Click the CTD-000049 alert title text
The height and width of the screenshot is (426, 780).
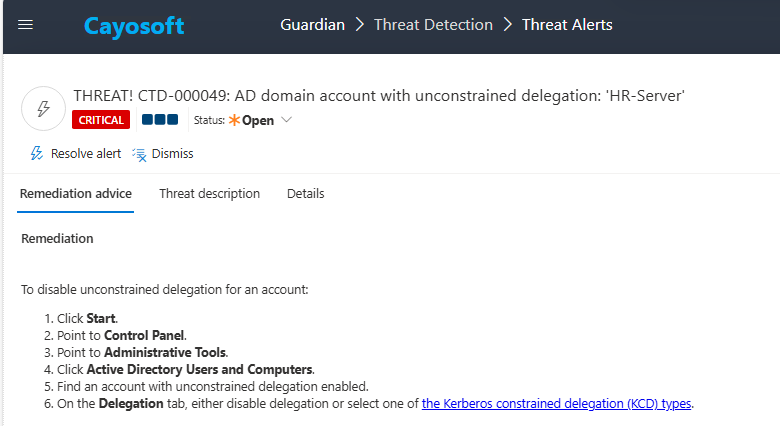[378, 96]
